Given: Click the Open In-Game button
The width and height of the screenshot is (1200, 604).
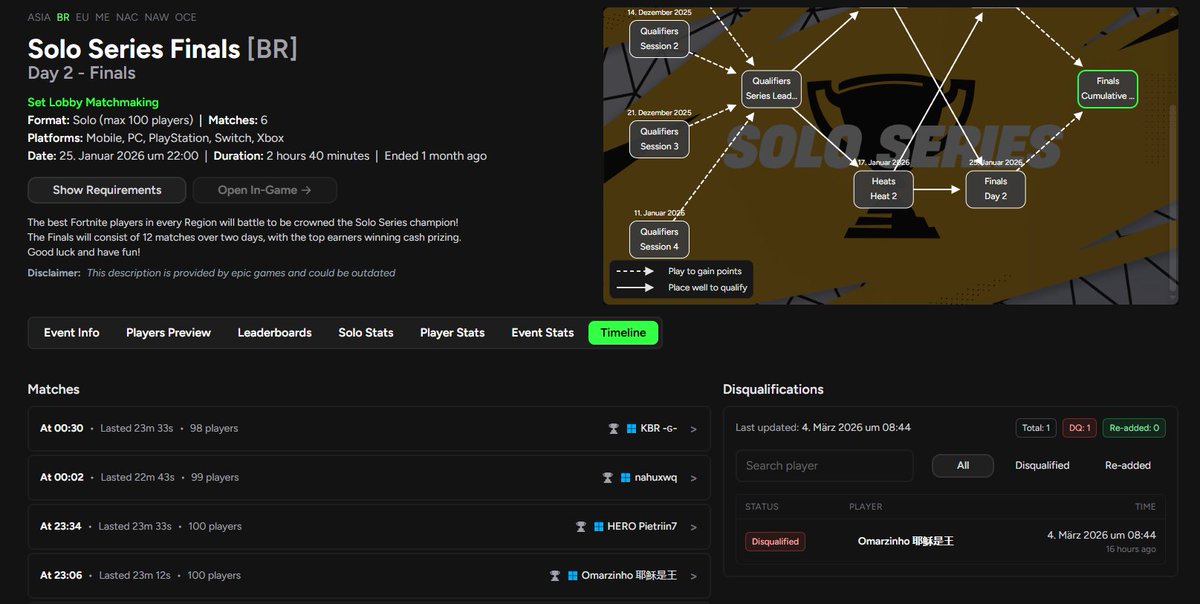Looking at the screenshot, I should pyautogui.click(x=265, y=190).
